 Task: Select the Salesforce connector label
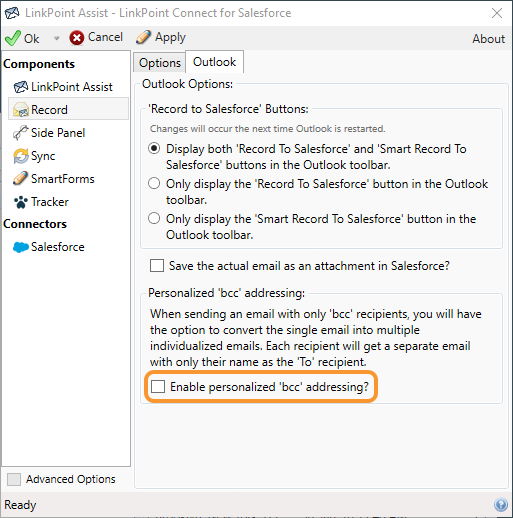pyautogui.click(x=58, y=247)
